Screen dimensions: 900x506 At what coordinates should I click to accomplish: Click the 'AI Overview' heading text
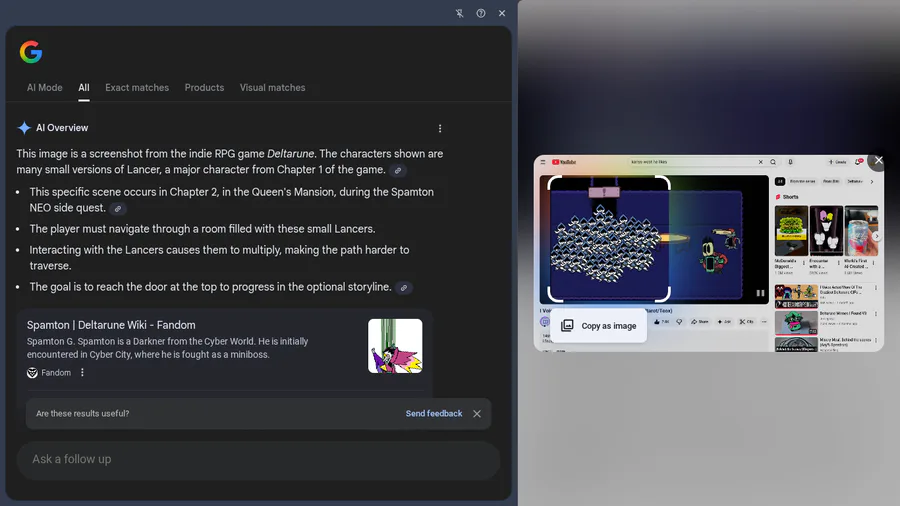(62, 128)
